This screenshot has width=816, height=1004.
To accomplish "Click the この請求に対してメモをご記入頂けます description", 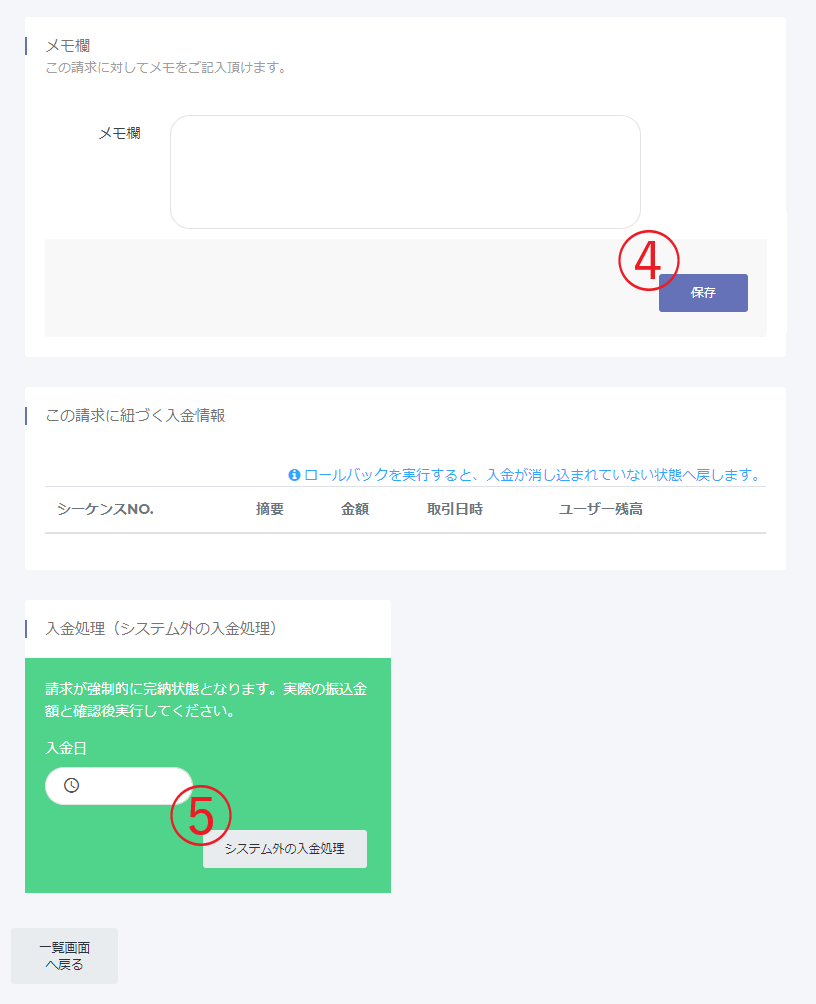I will point(166,67).
